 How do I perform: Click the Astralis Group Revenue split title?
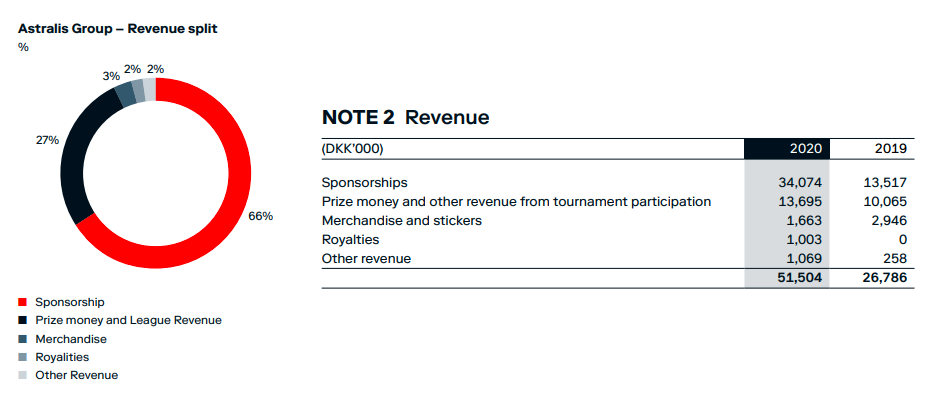point(118,29)
